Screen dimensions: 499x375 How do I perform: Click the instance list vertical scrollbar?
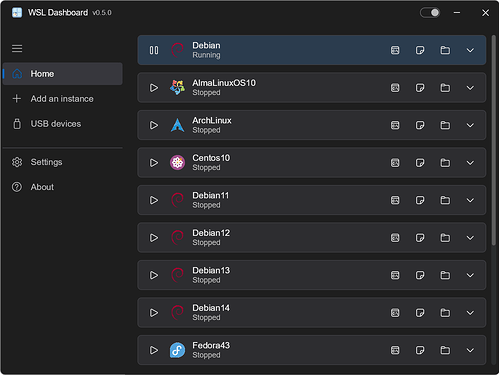[x=493, y=140]
